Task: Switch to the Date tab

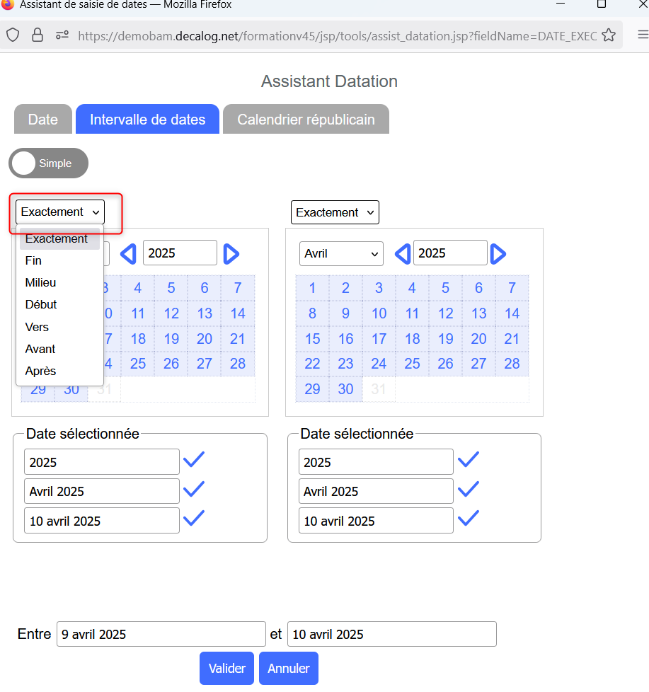Action: click(x=43, y=119)
